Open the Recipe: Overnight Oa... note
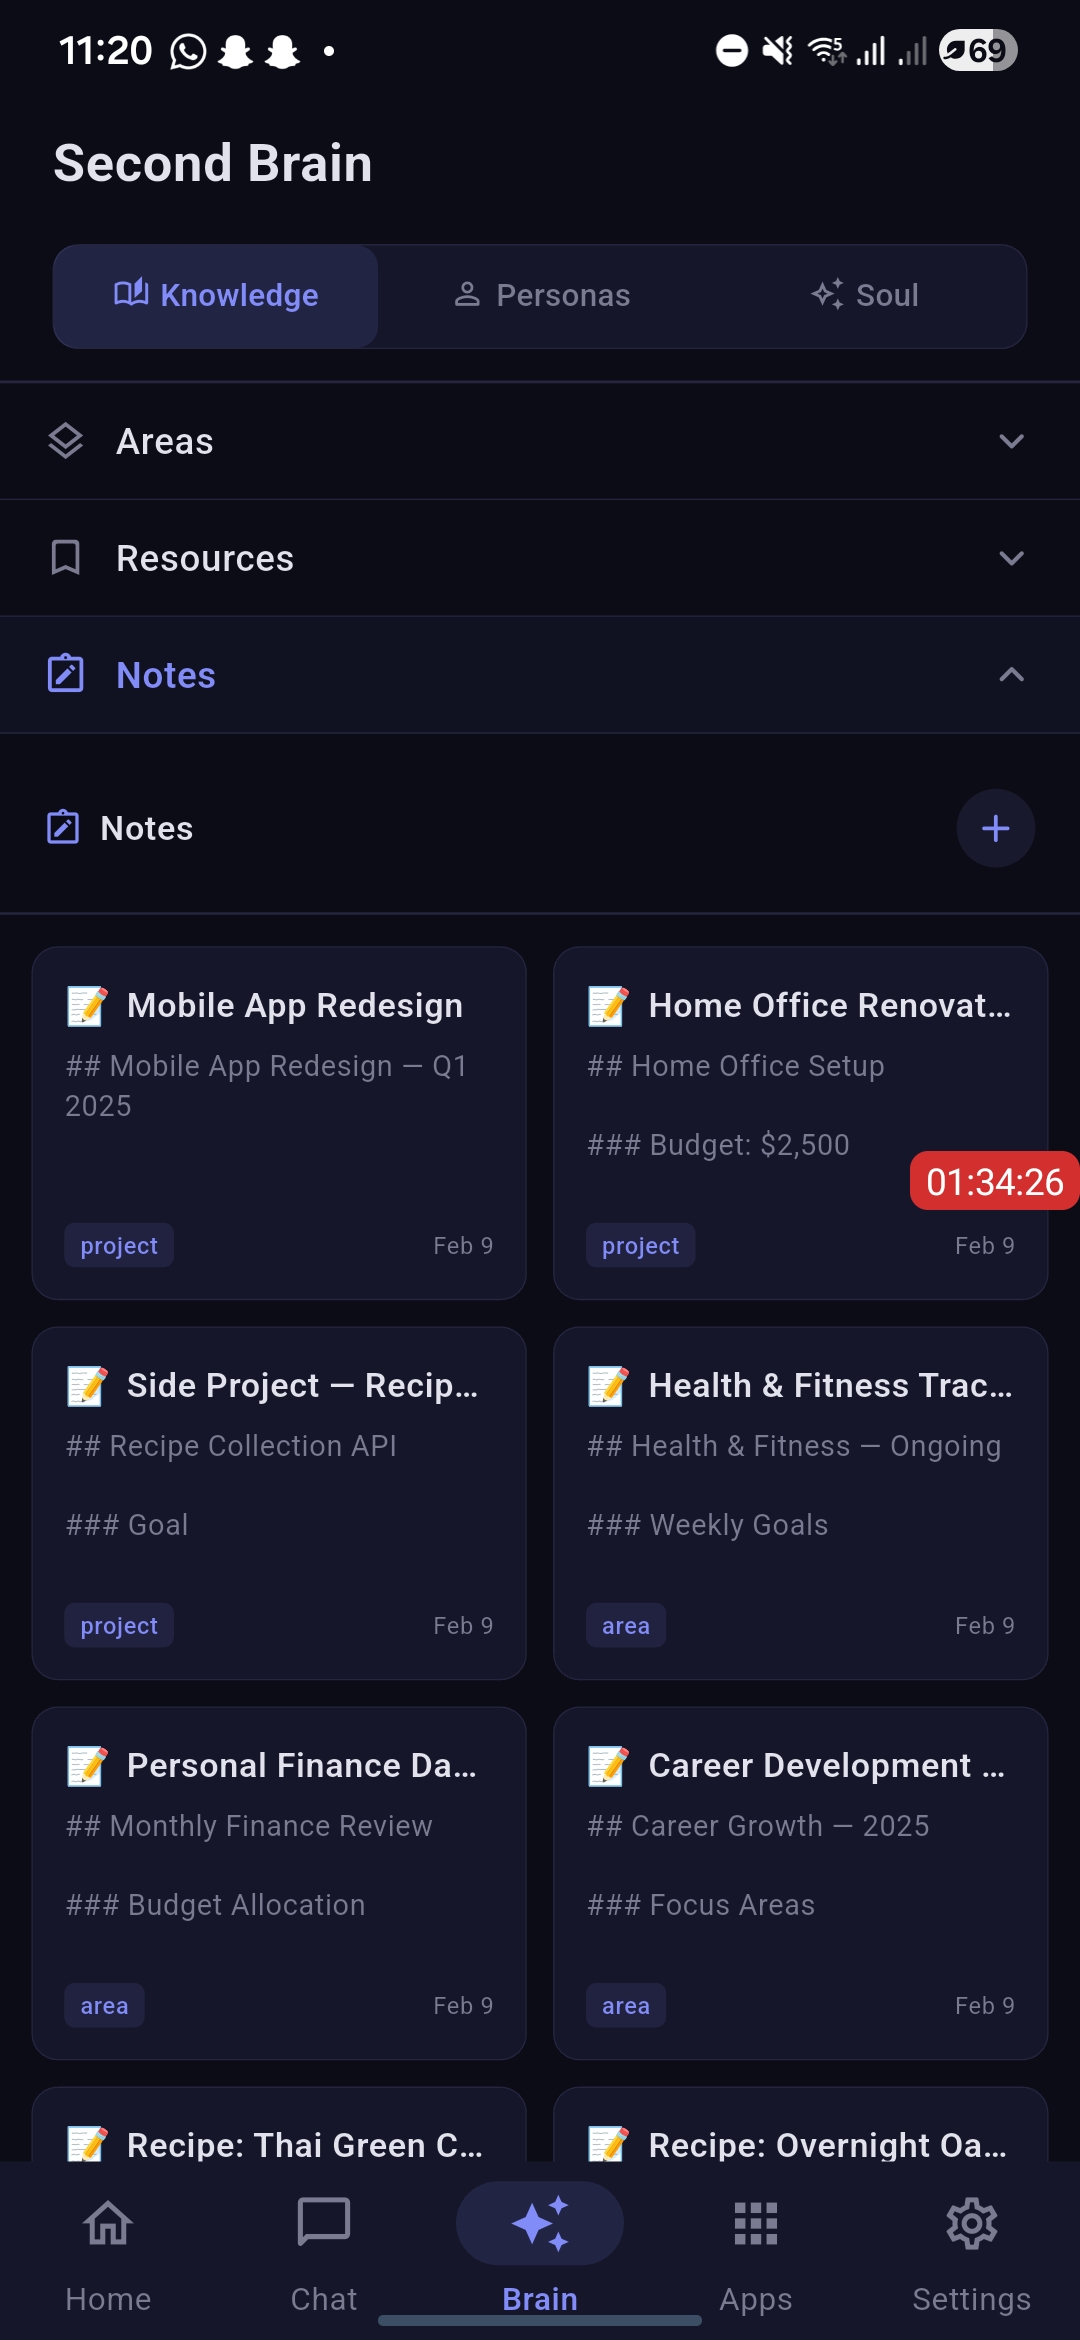Image resolution: width=1080 pixels, height=2340 pixels. tap(800, 2125)
